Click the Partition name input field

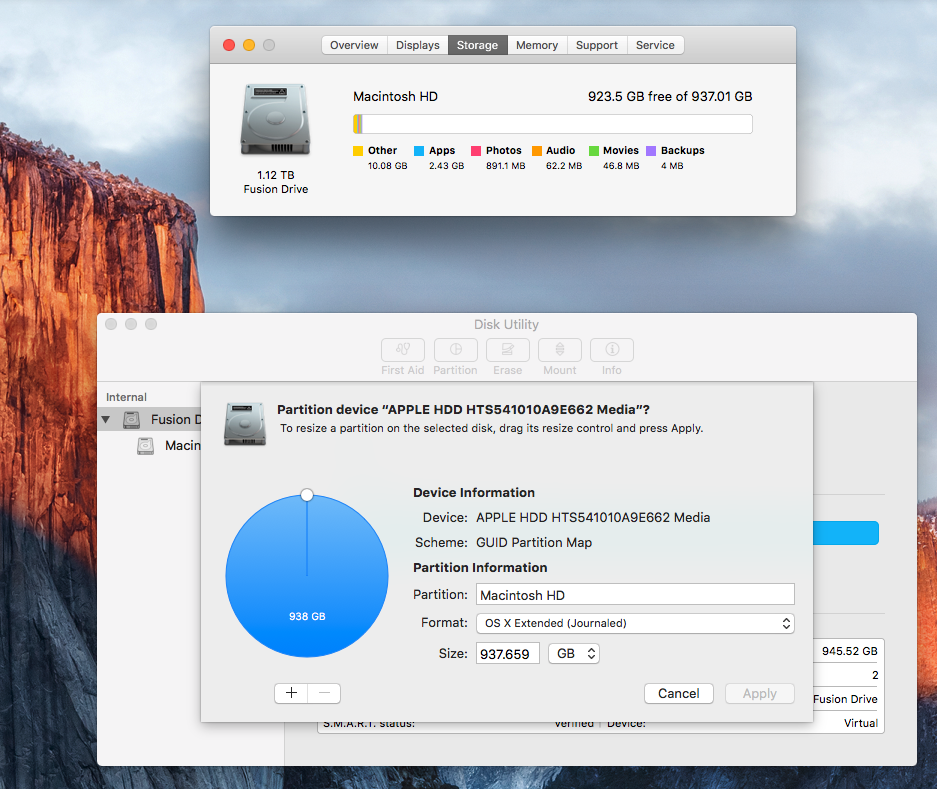[x=635, y=594]
